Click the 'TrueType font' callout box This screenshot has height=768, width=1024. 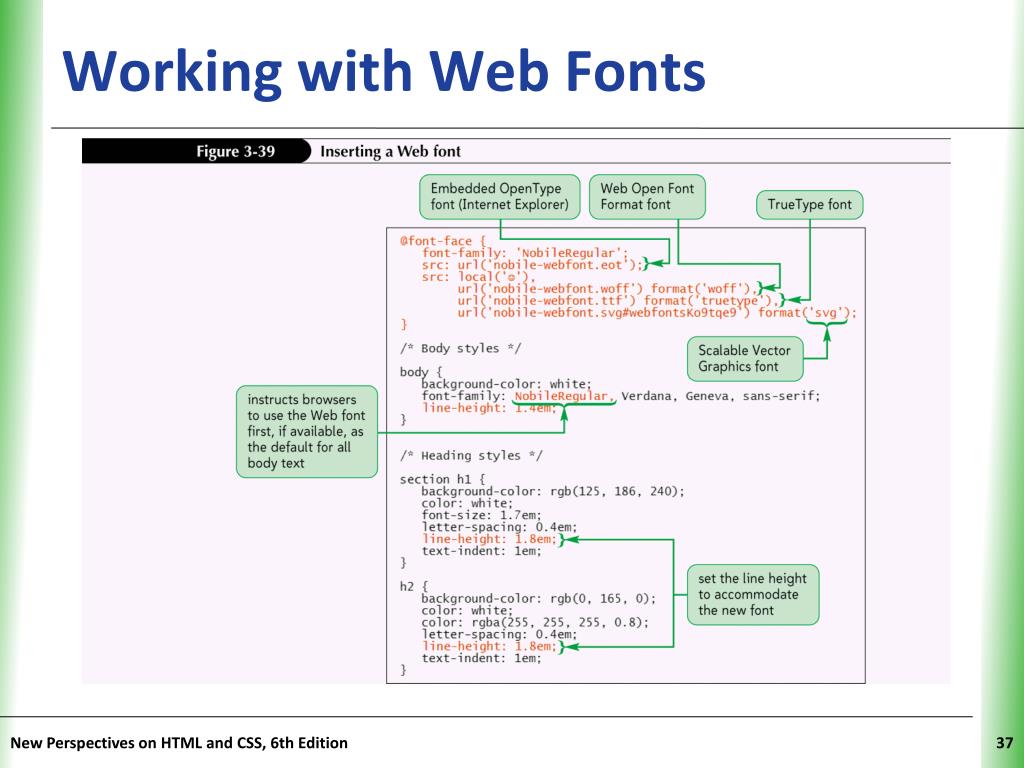coord(810,204)
